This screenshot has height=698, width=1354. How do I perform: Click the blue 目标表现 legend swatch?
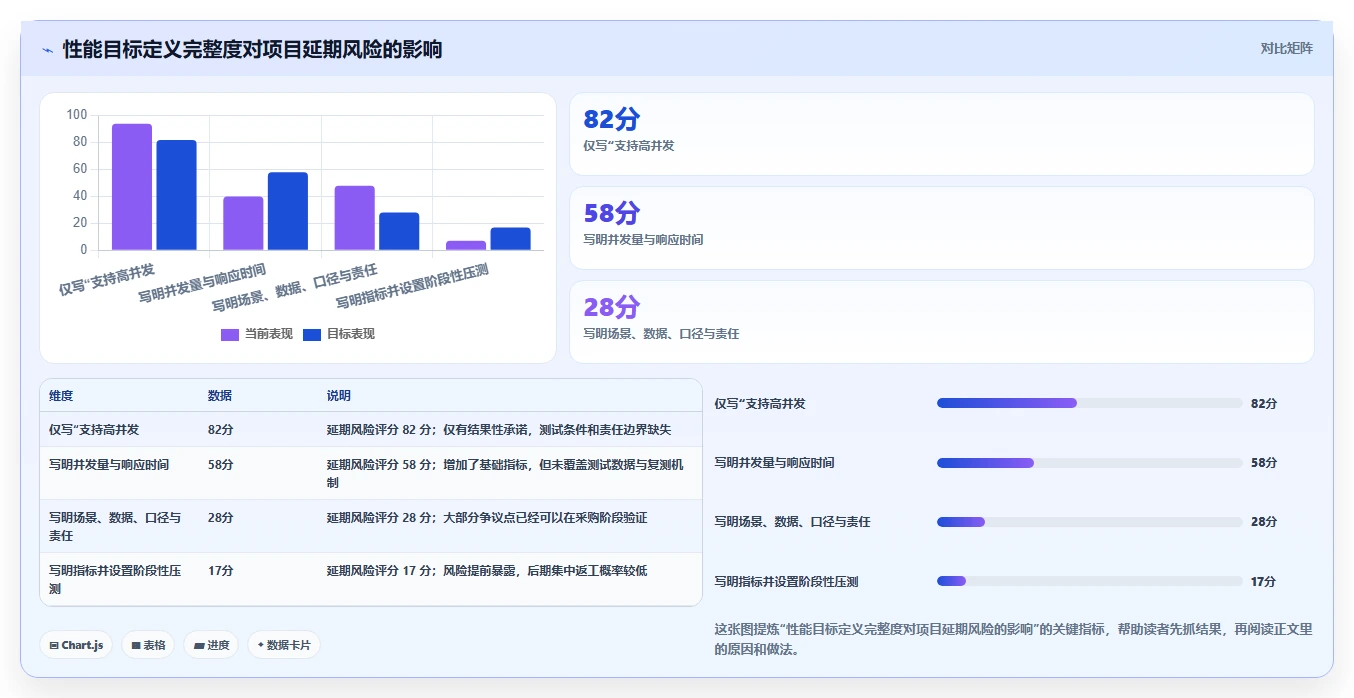[312, 334]
